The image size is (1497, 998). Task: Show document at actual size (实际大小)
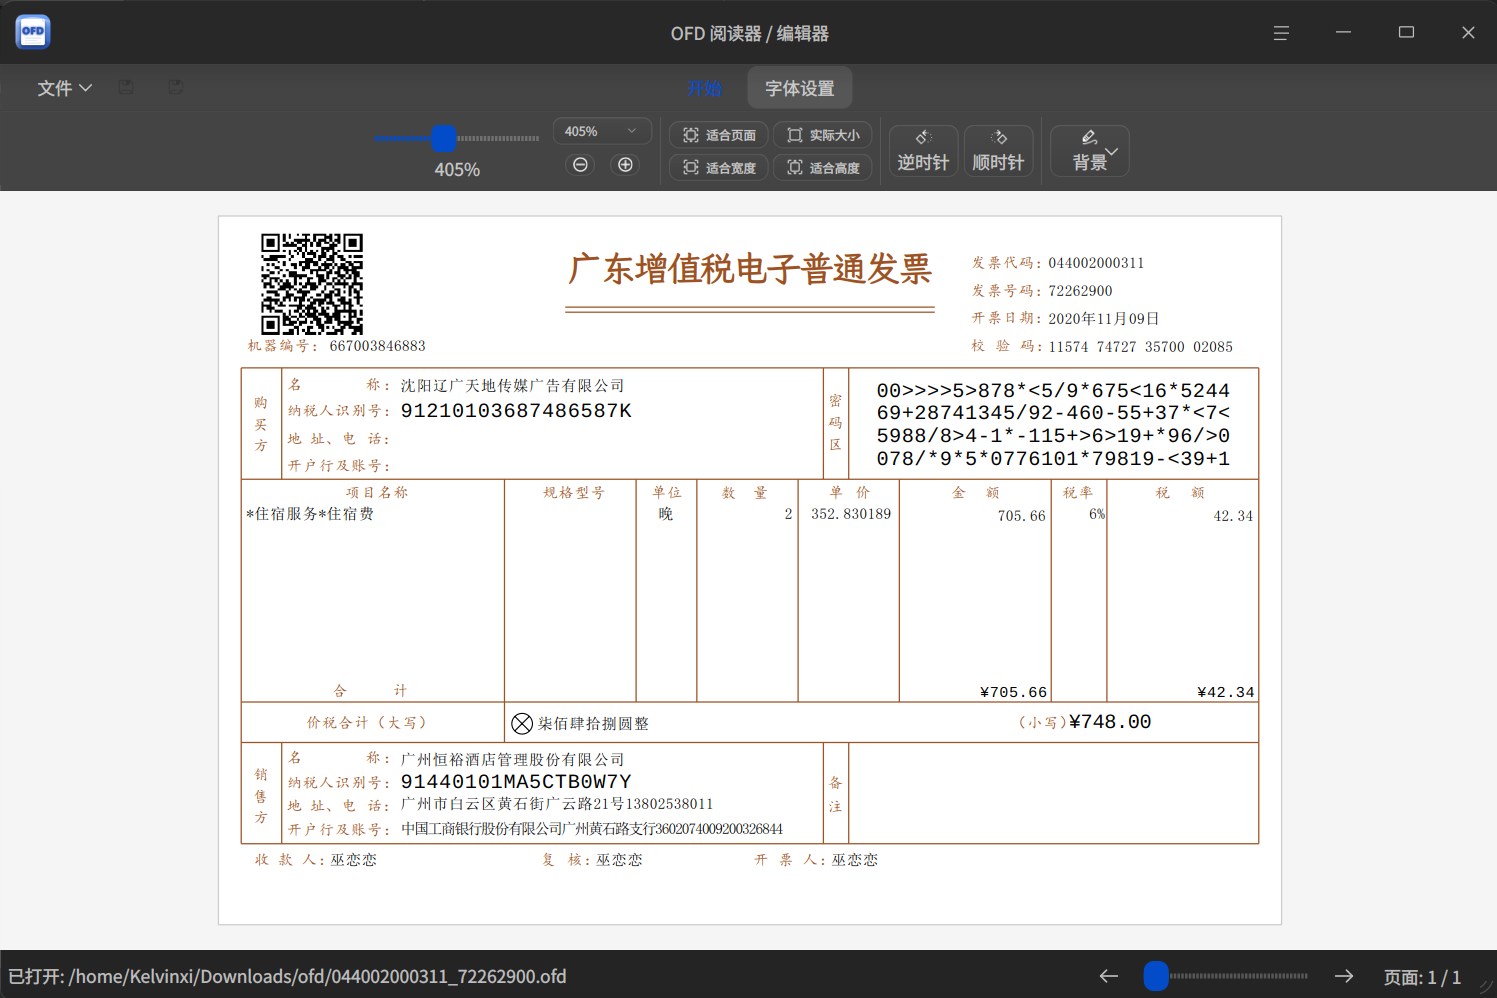click(x=823, y=135)
